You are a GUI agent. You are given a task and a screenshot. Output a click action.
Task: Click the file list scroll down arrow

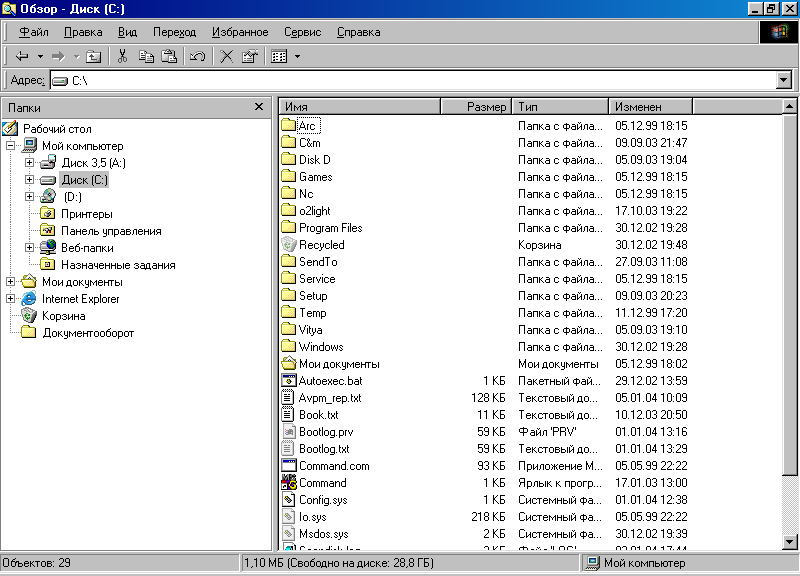(x=789, y=542)
